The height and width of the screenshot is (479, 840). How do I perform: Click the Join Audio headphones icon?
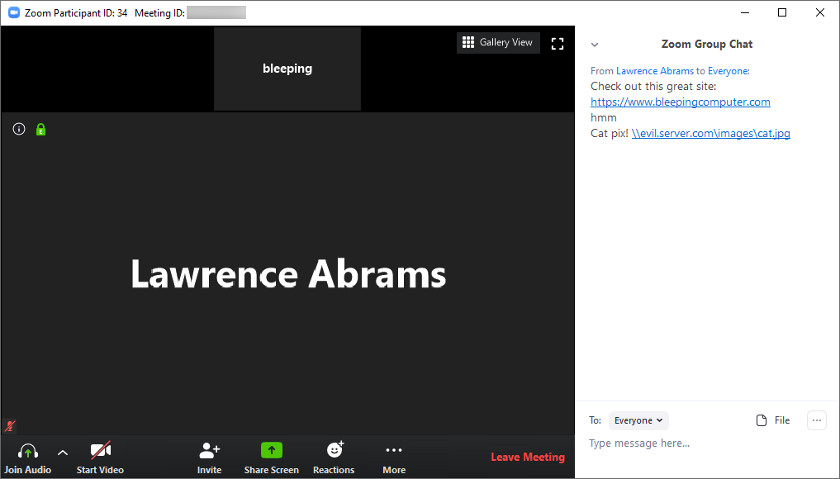coord(27,452)
